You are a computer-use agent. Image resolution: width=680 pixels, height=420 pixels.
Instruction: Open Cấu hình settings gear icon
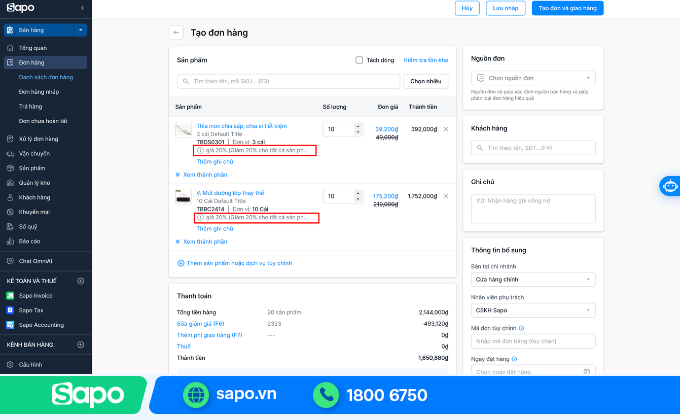[x=10, y=364]
